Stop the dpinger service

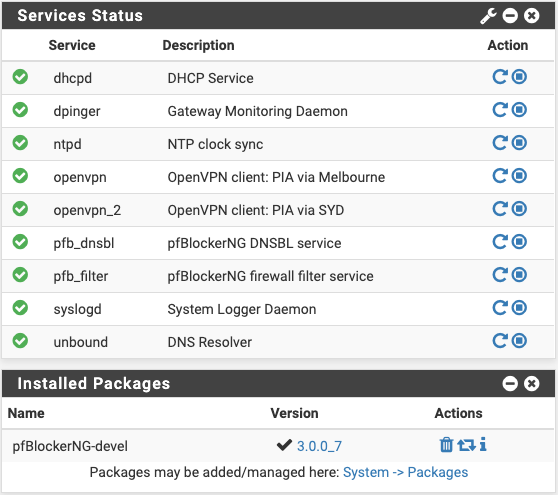pos(519,110)
